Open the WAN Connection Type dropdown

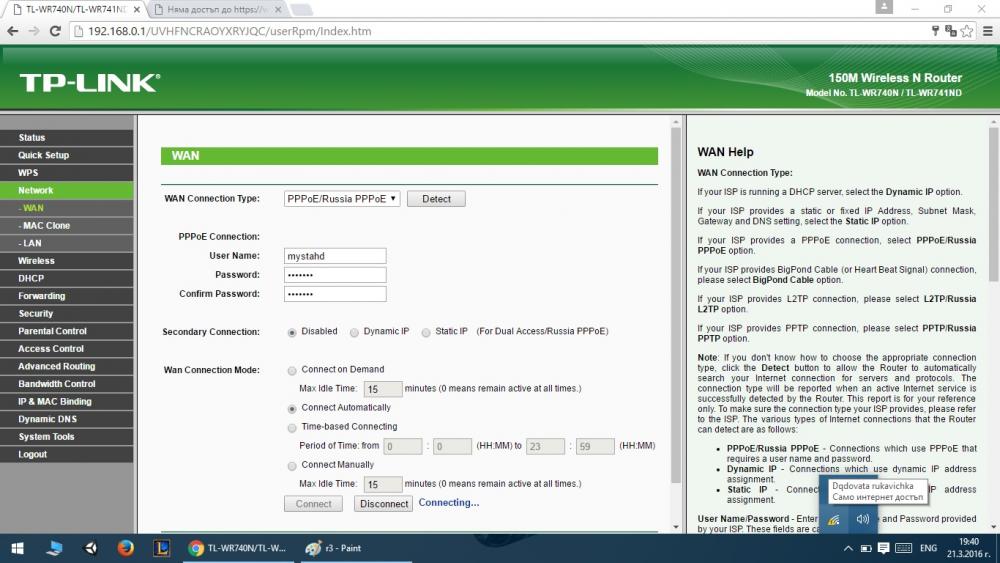tap(342, 199)
